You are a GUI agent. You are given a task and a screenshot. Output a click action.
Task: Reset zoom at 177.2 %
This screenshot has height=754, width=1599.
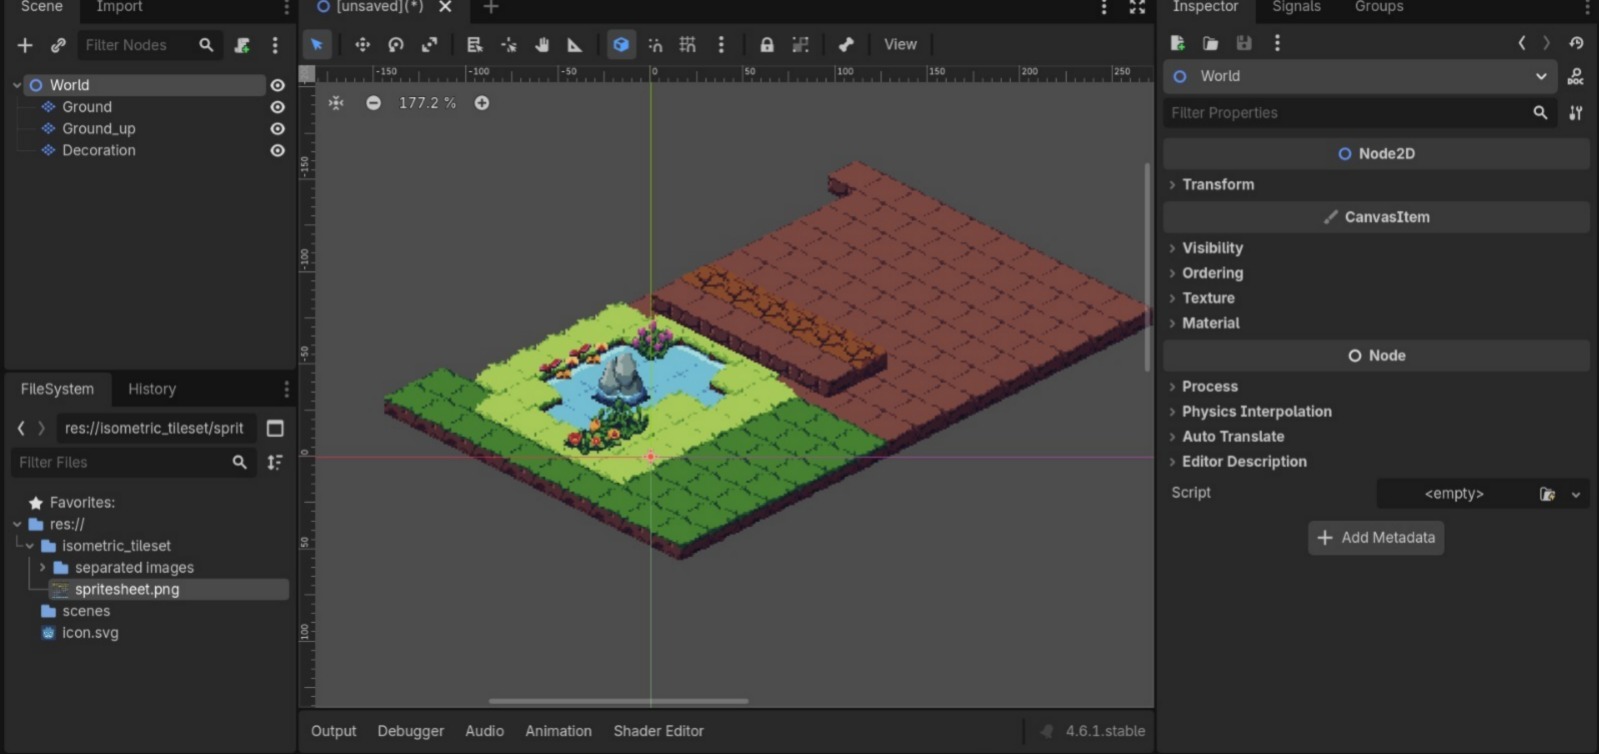pos(427,103)
